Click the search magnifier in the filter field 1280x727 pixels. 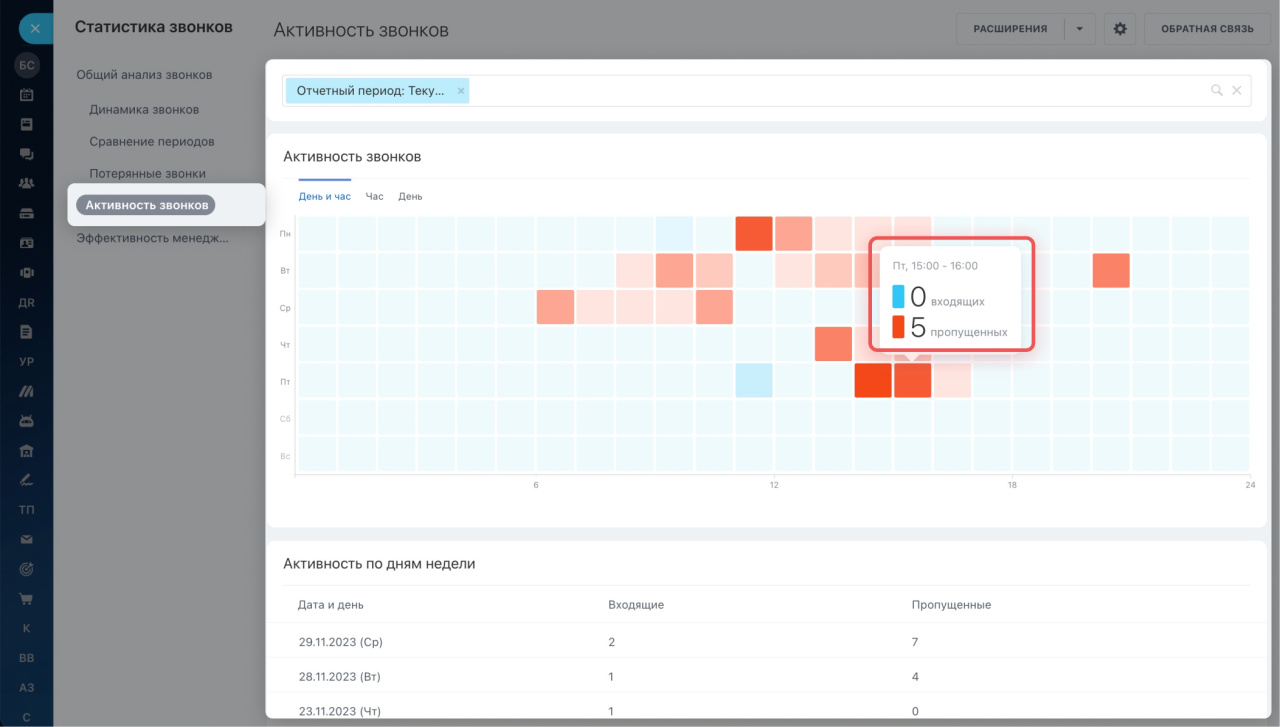[x=1217, y=90]
